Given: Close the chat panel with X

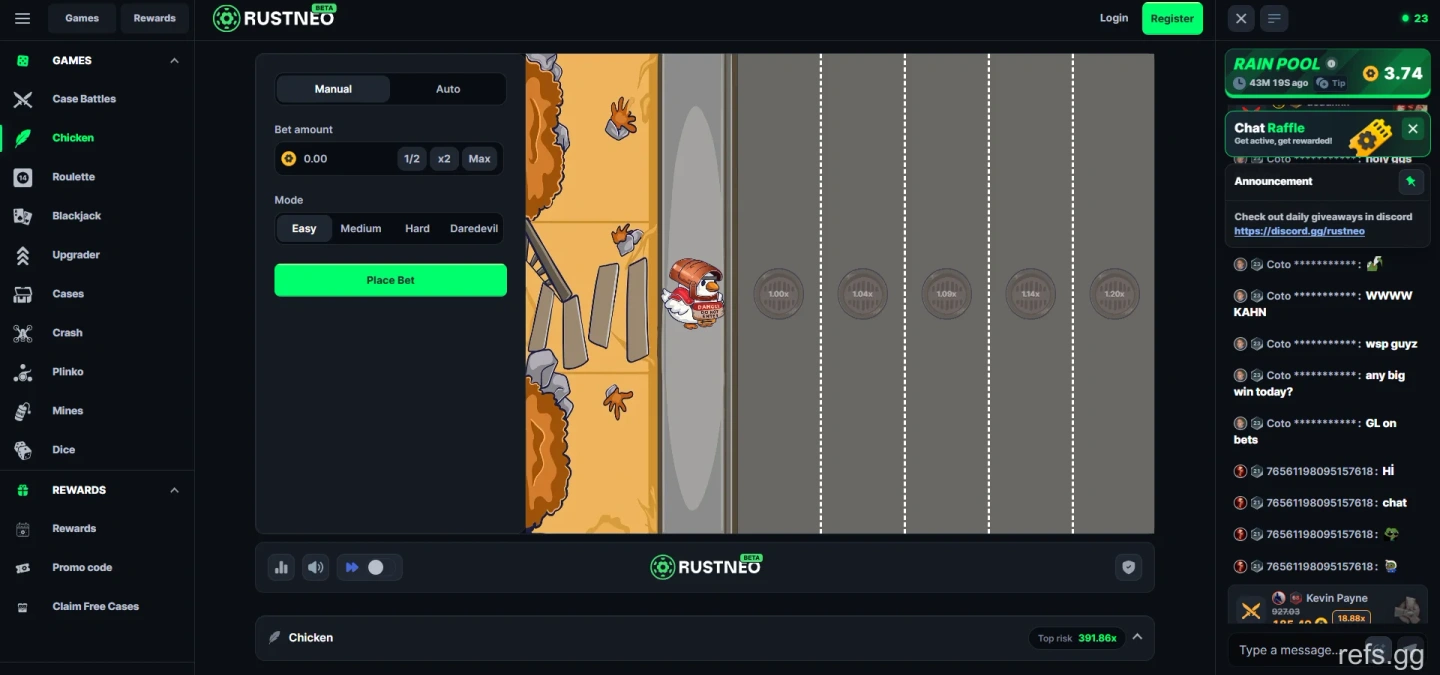Looking at the screenshot, I should coord(1241,18).
